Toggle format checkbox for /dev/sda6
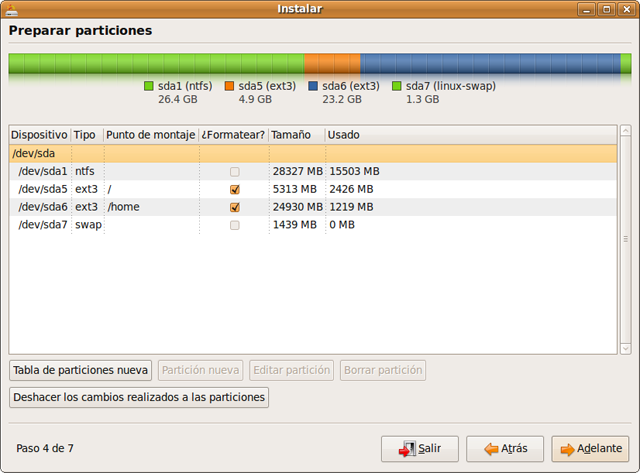Image resolution: width=640 pixels, height=473 pixels. [x=235, y=207]
